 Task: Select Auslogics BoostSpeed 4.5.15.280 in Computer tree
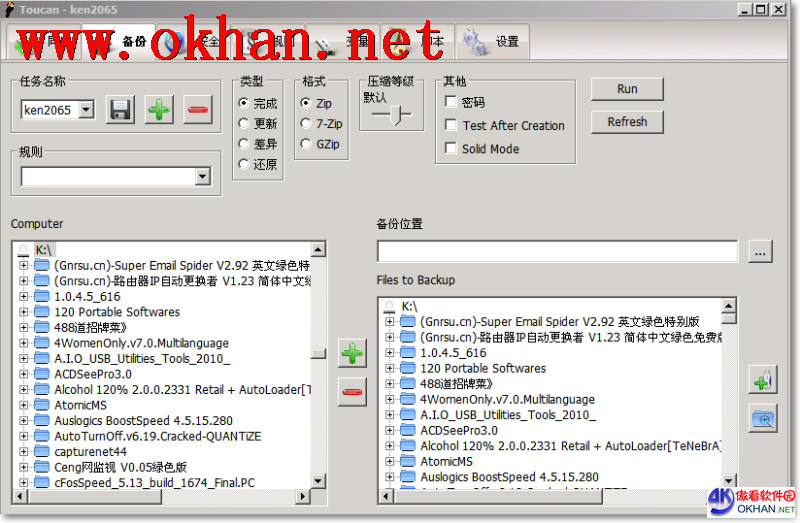[143, 420]
